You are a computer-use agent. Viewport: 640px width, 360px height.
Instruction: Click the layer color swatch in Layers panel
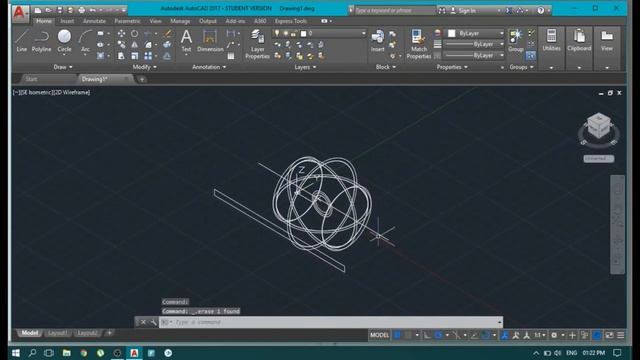click(303, 33)
